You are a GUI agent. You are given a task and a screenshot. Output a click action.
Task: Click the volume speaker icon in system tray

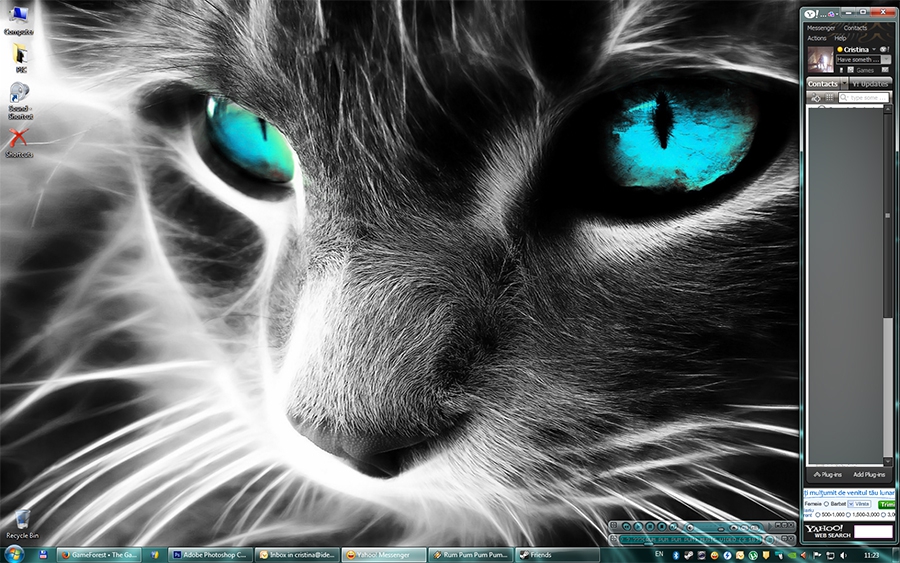(x=843, y=556)
